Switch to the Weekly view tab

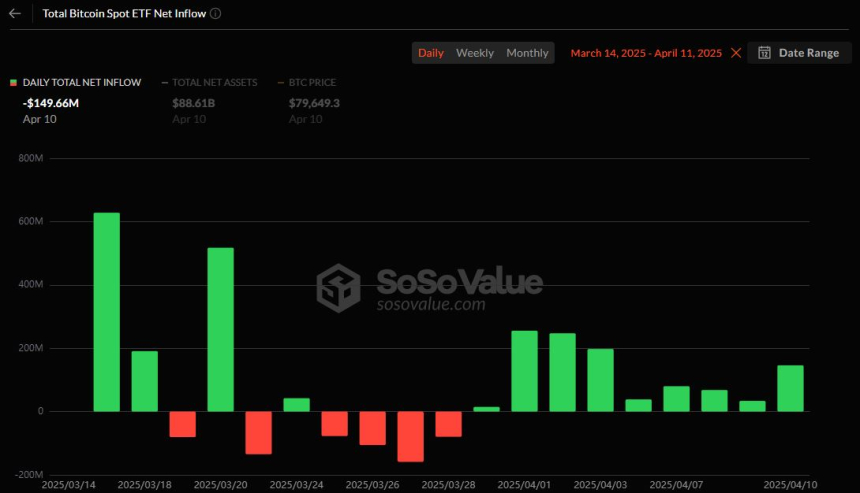click(475, 53)
